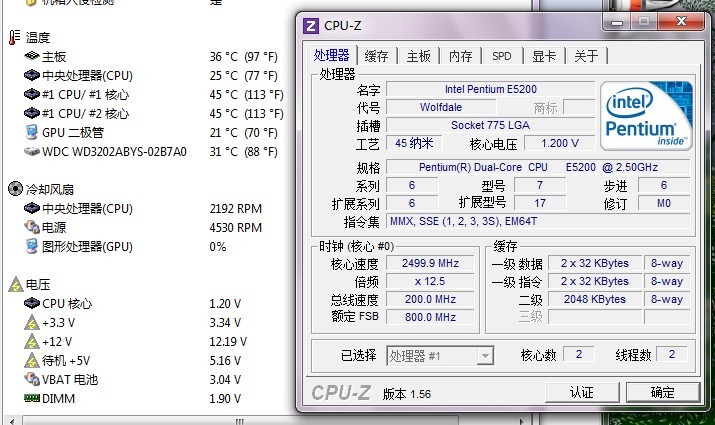Click the DIMM memory voltage icon

point(31,398)
